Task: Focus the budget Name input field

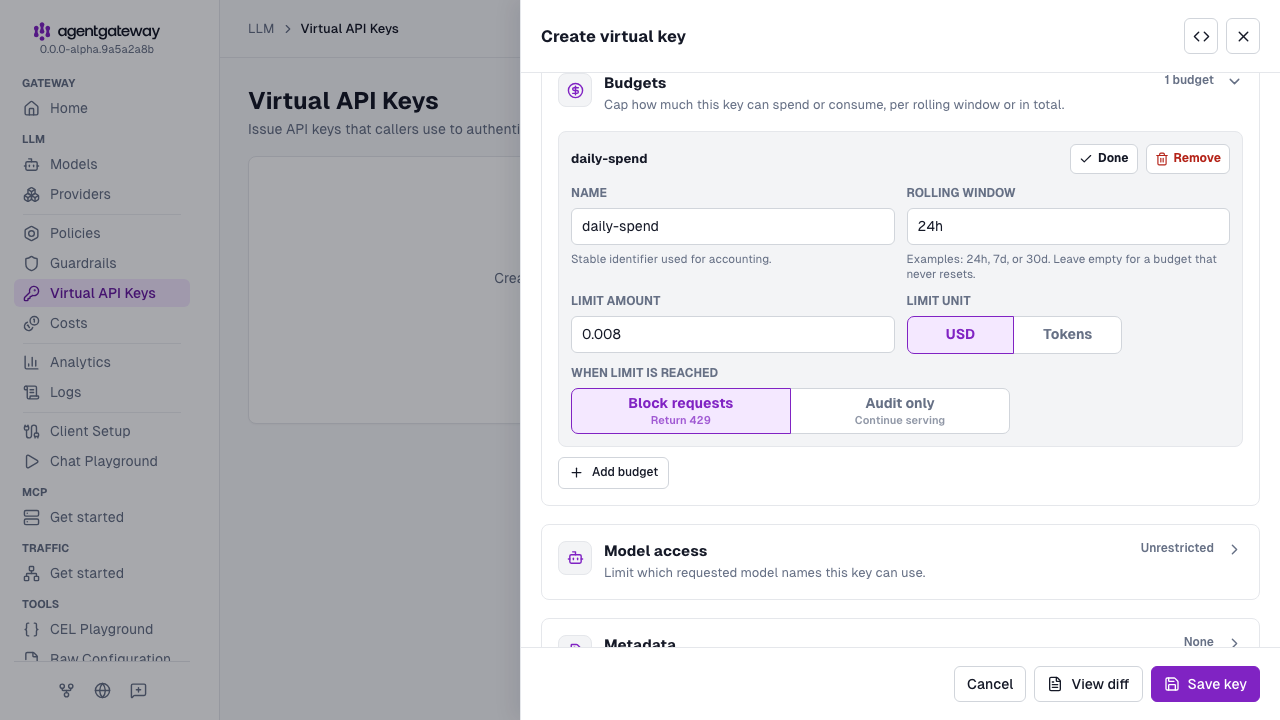Action: 733,226
